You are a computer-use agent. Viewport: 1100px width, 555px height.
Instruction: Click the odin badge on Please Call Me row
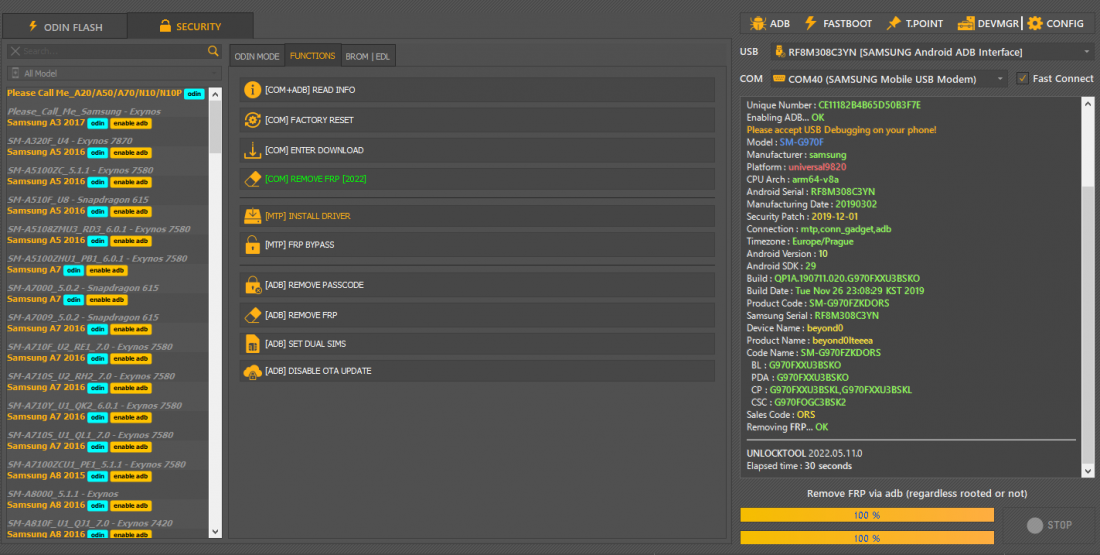(x=194, y=93)
